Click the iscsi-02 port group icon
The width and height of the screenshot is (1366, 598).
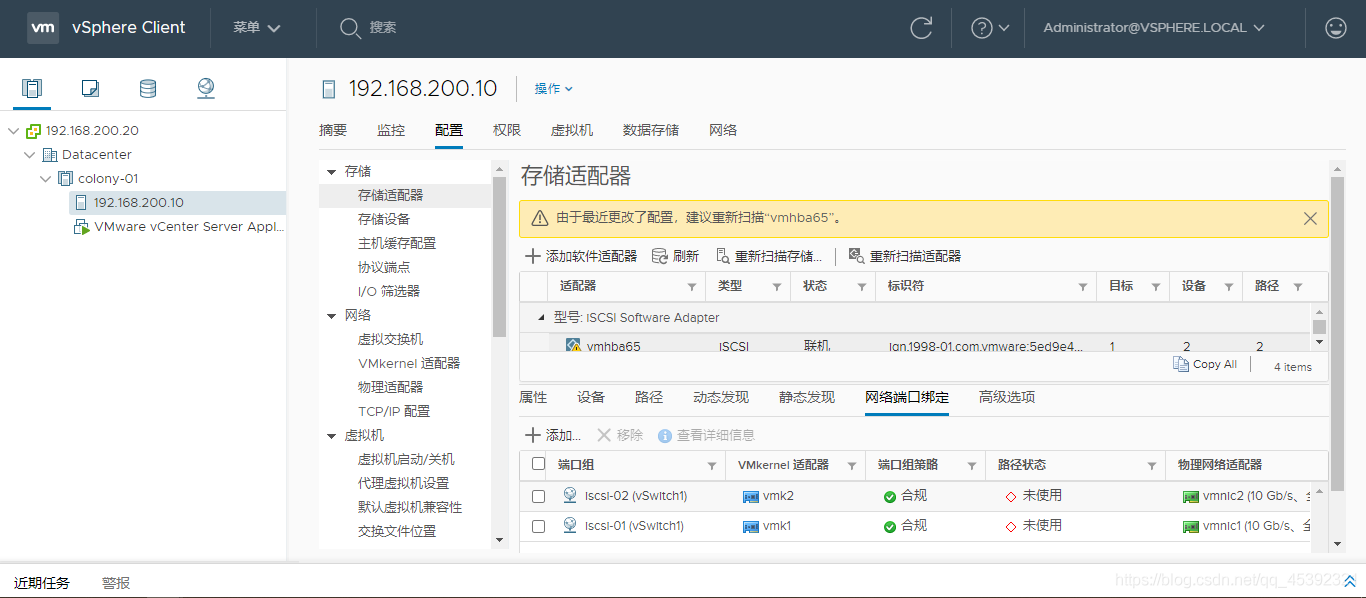click(570, 495)
